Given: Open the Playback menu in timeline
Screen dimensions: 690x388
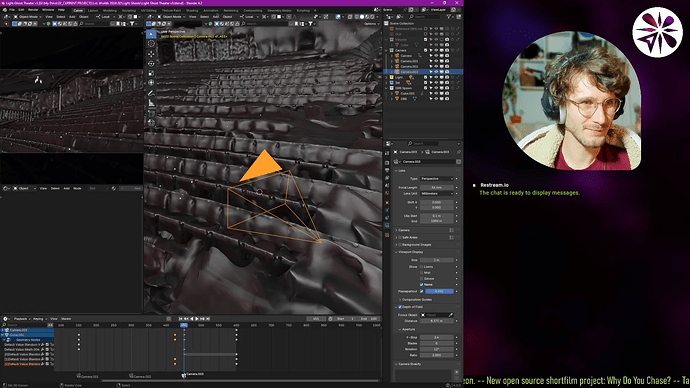Looking at the screenshot, I should (21, 318).
